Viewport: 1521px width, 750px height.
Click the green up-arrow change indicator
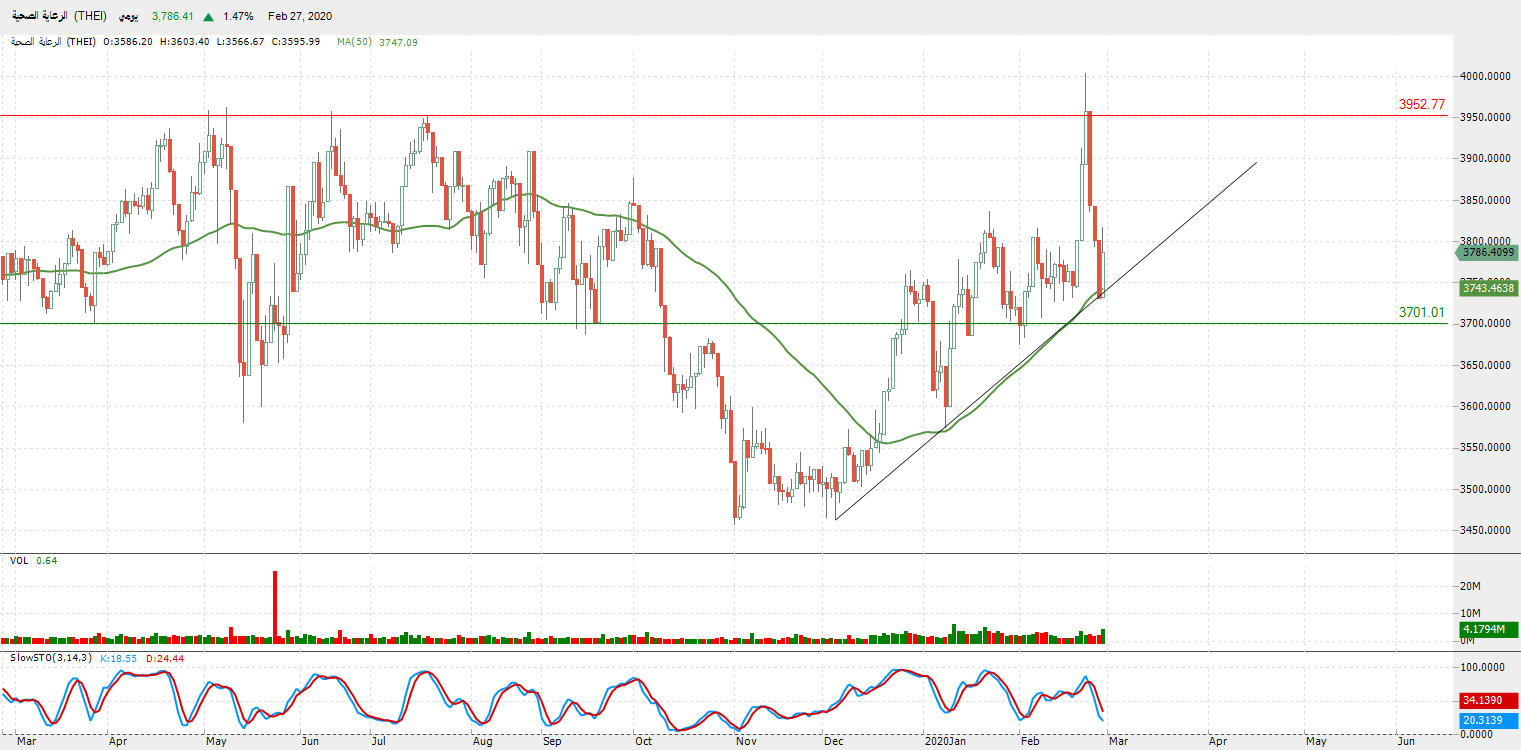(x=208, y=17)
